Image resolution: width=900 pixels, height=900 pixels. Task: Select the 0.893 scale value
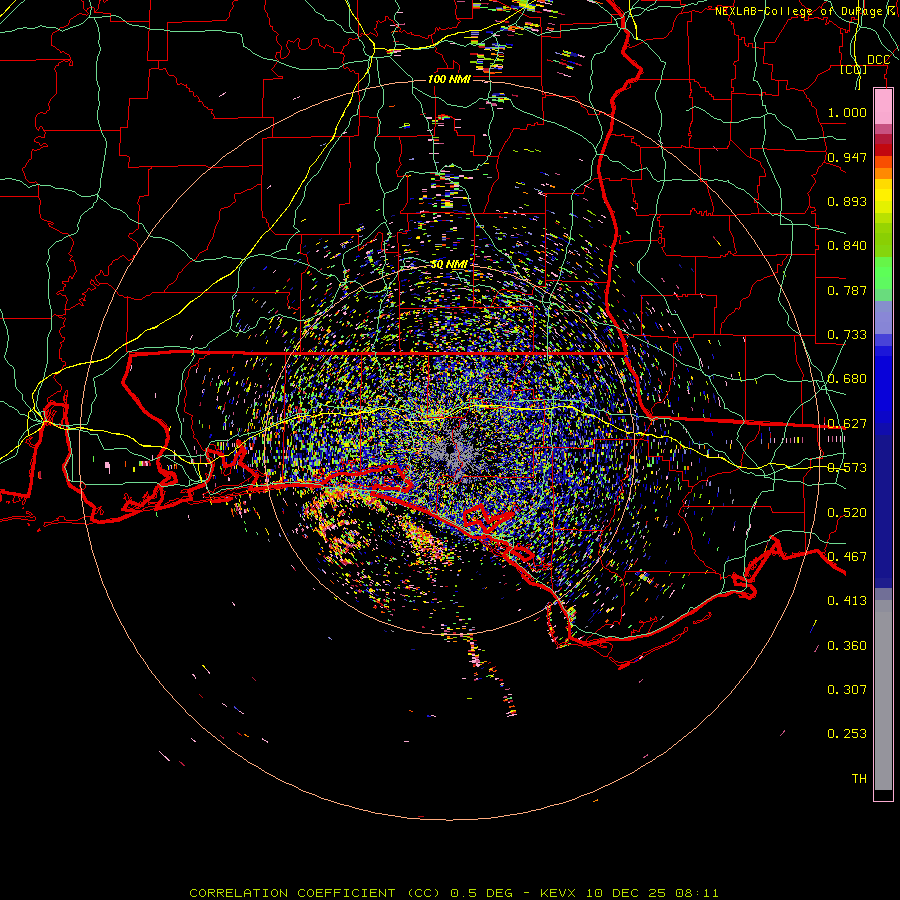847,201
